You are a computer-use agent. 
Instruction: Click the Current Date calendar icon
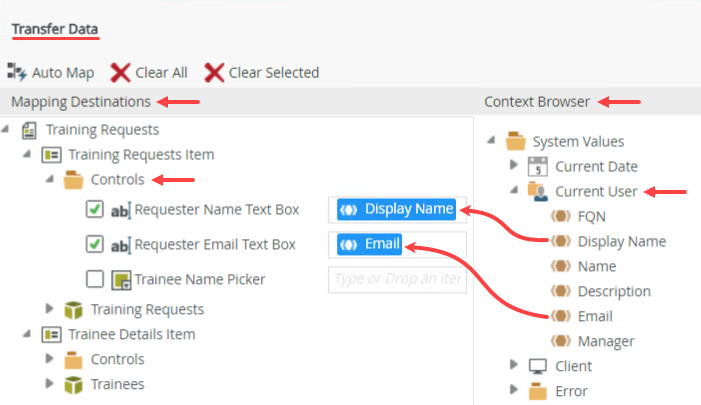click(x=537, y=166)
